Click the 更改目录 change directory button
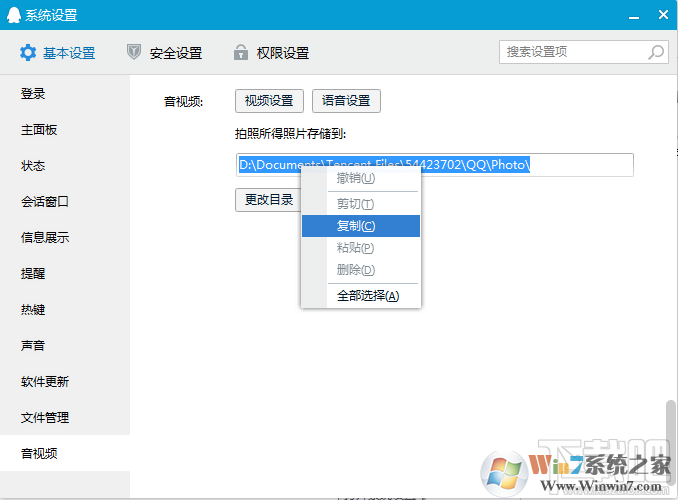Screen dimensions: 678x500 [x=268, y=199]
